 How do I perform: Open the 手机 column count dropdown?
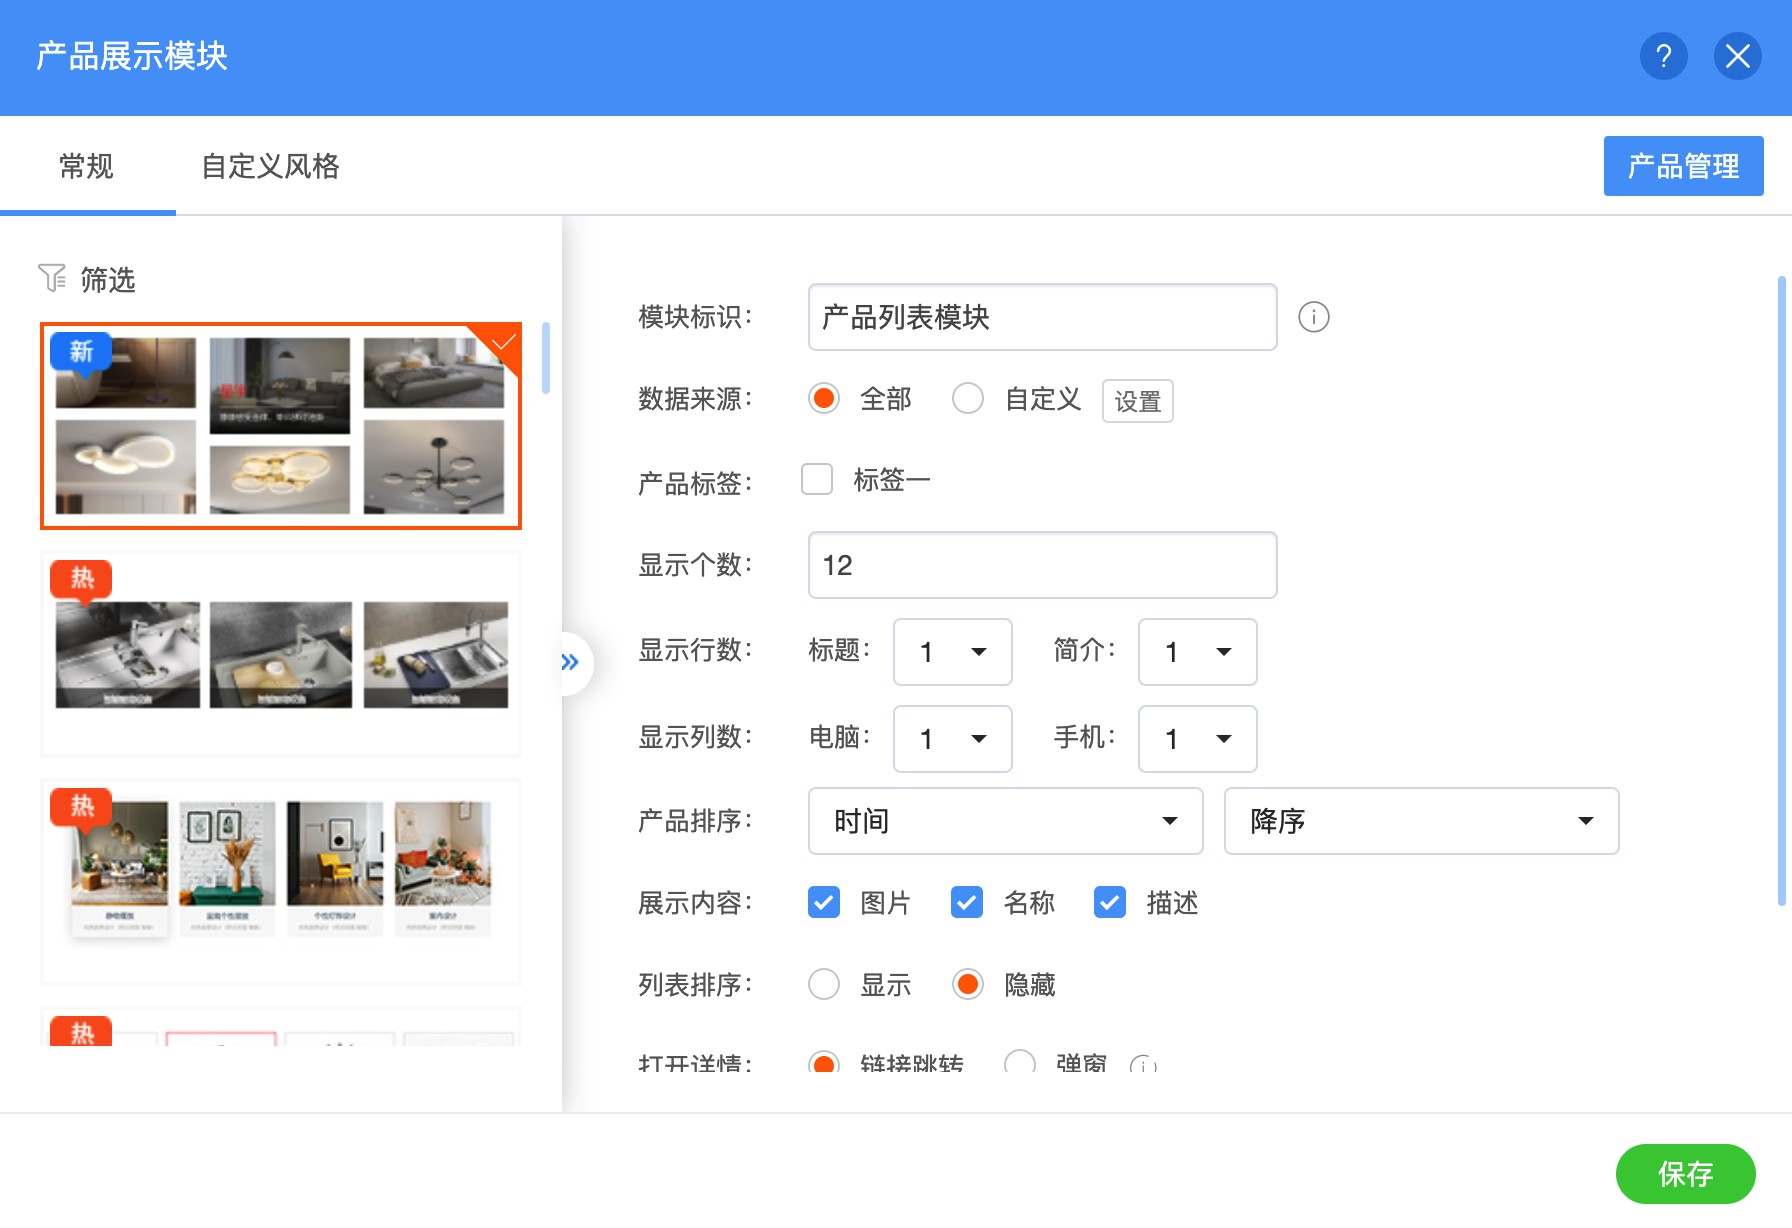pyautogui.click(x=1197, y=739)
